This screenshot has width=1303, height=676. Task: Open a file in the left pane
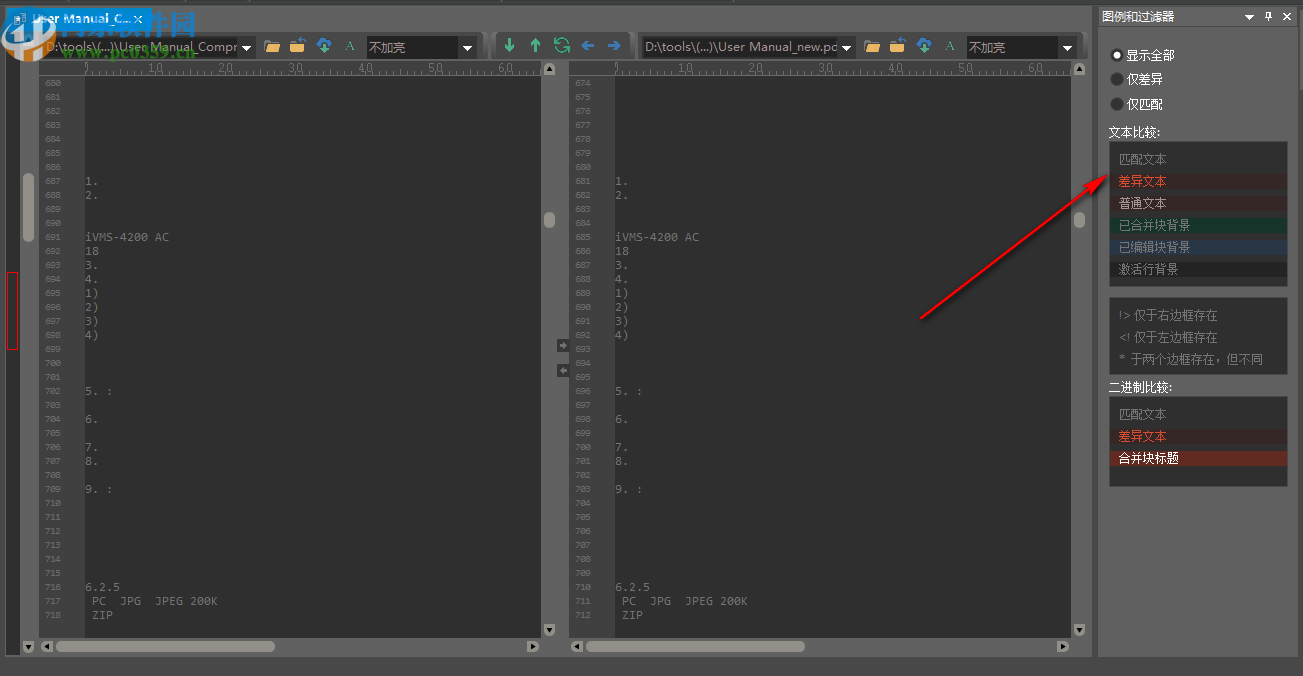pyautogui.click(x=272, y=45)
